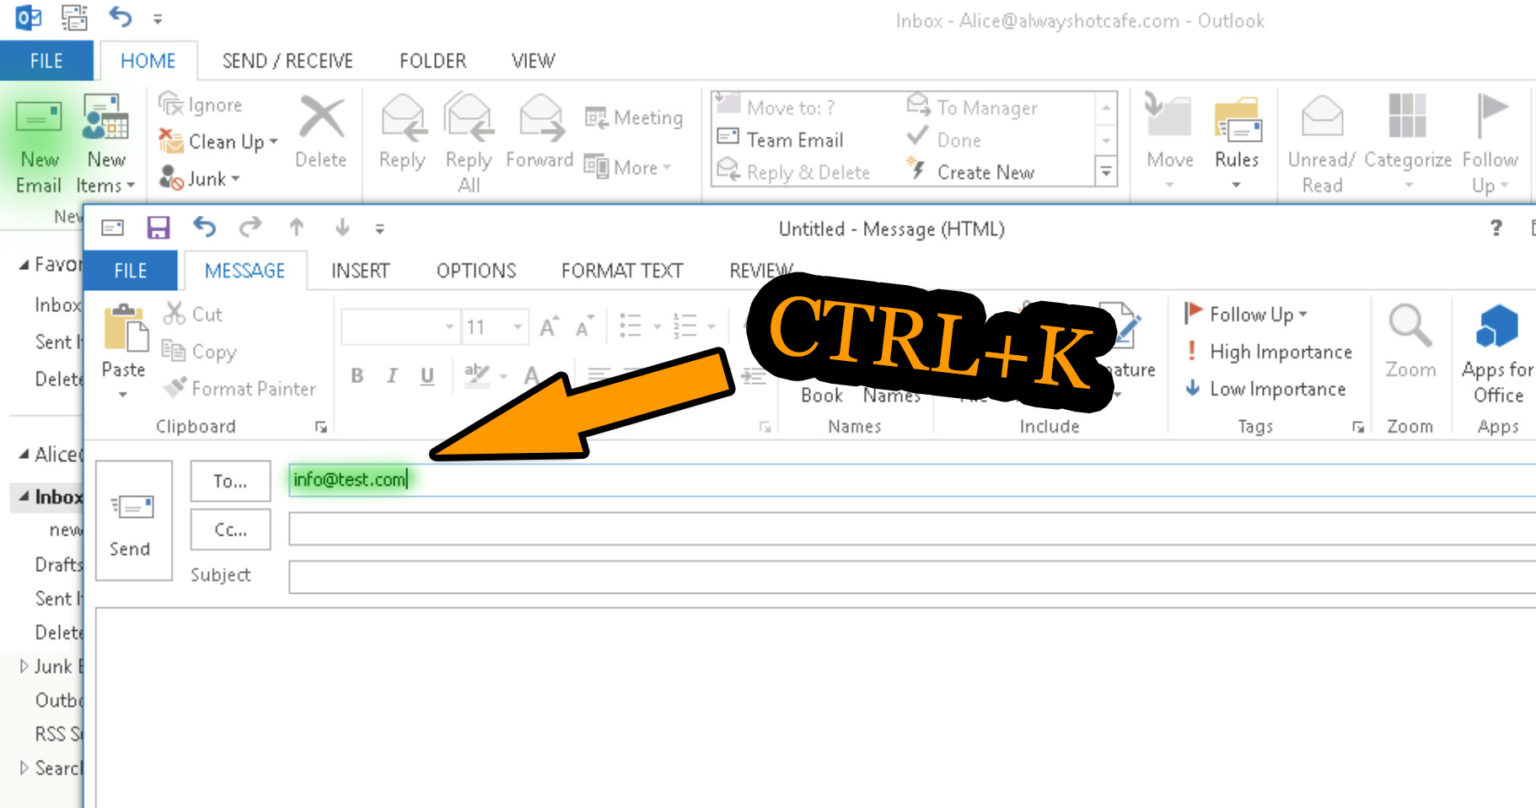Viewport: 1536px width, 808px height.
Task: Open the font size dropdown
Action: [517, 327]
